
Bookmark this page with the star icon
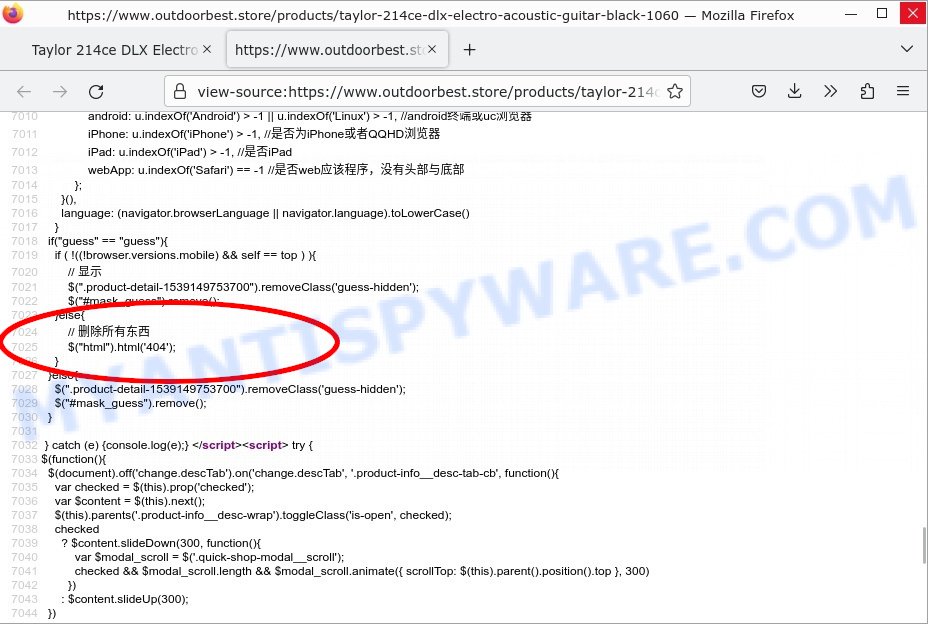tap(675, 91)
